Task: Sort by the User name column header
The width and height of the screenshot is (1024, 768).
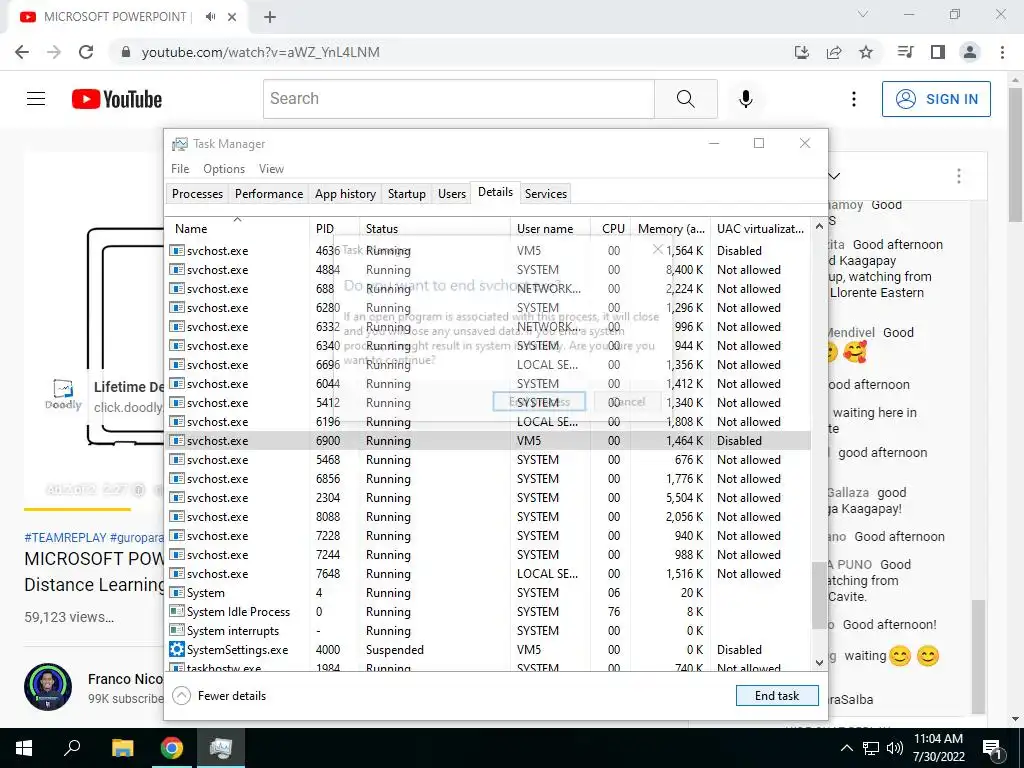Action: (551, 229)
